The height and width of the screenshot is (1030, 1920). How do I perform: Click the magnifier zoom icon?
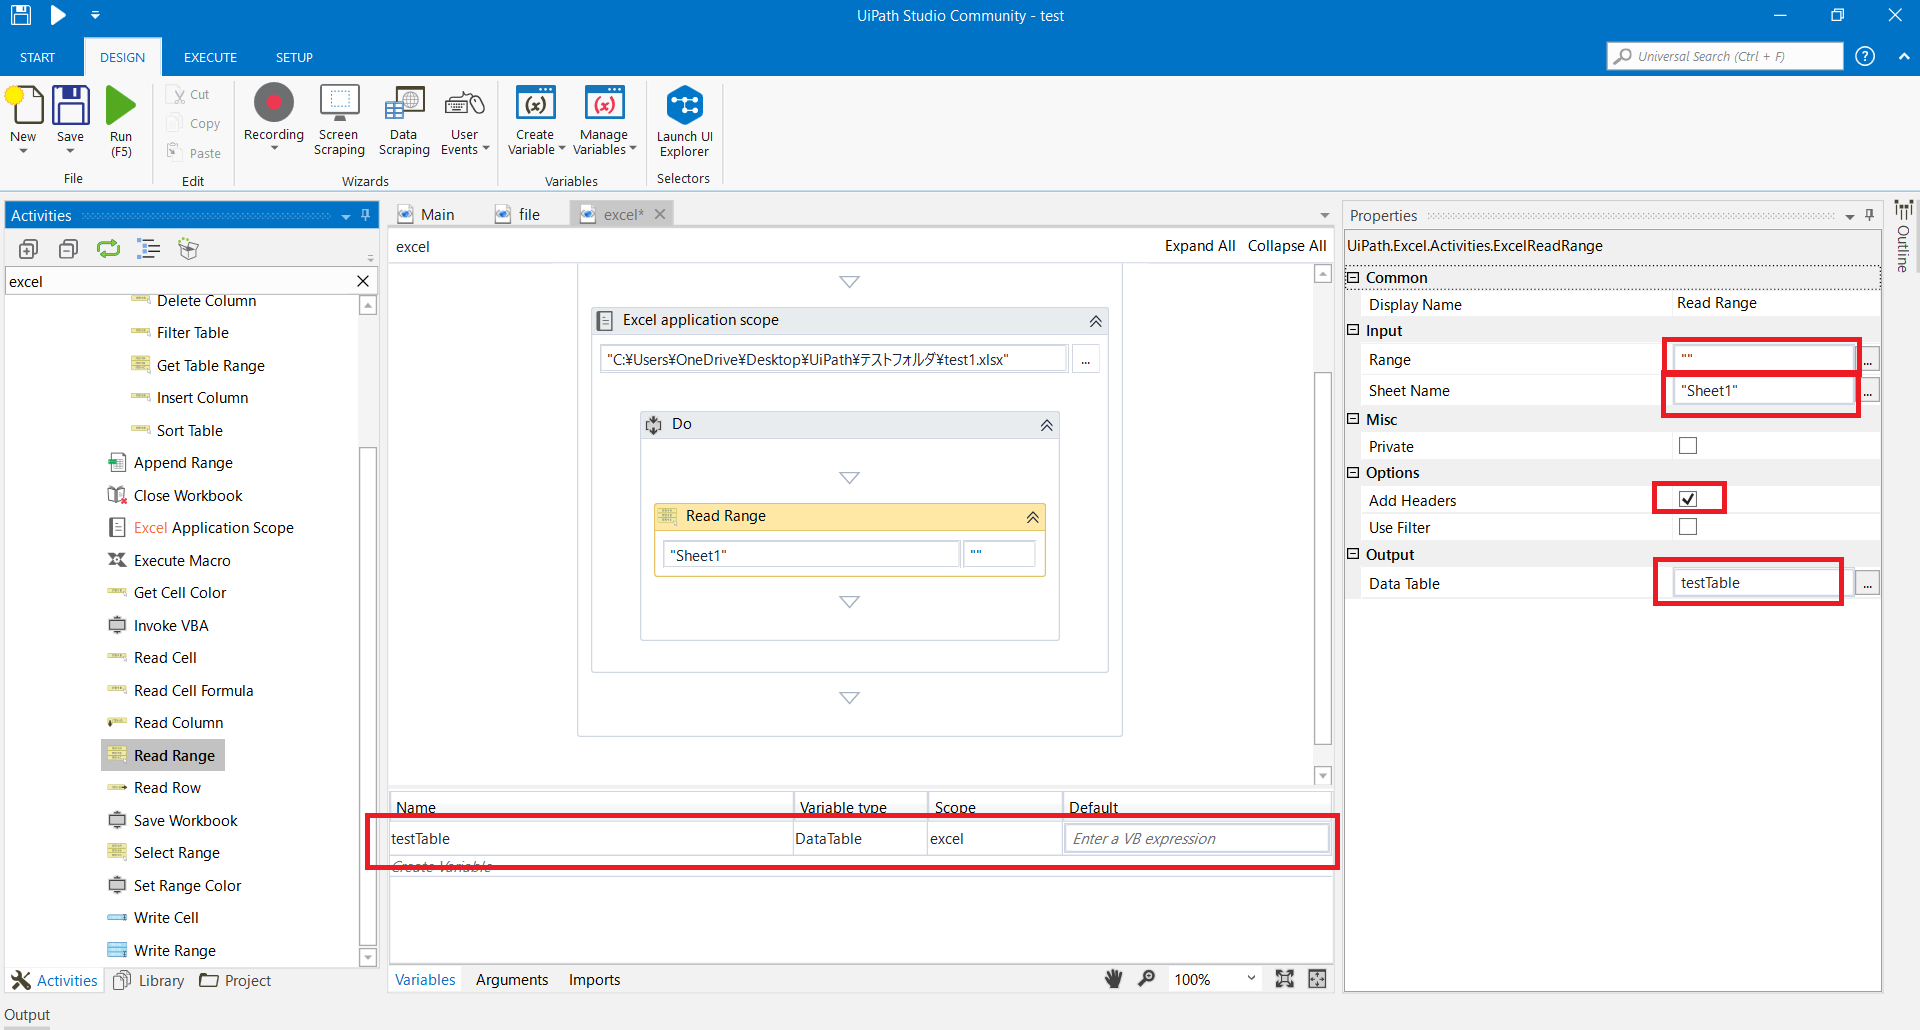pos(1147,979)
